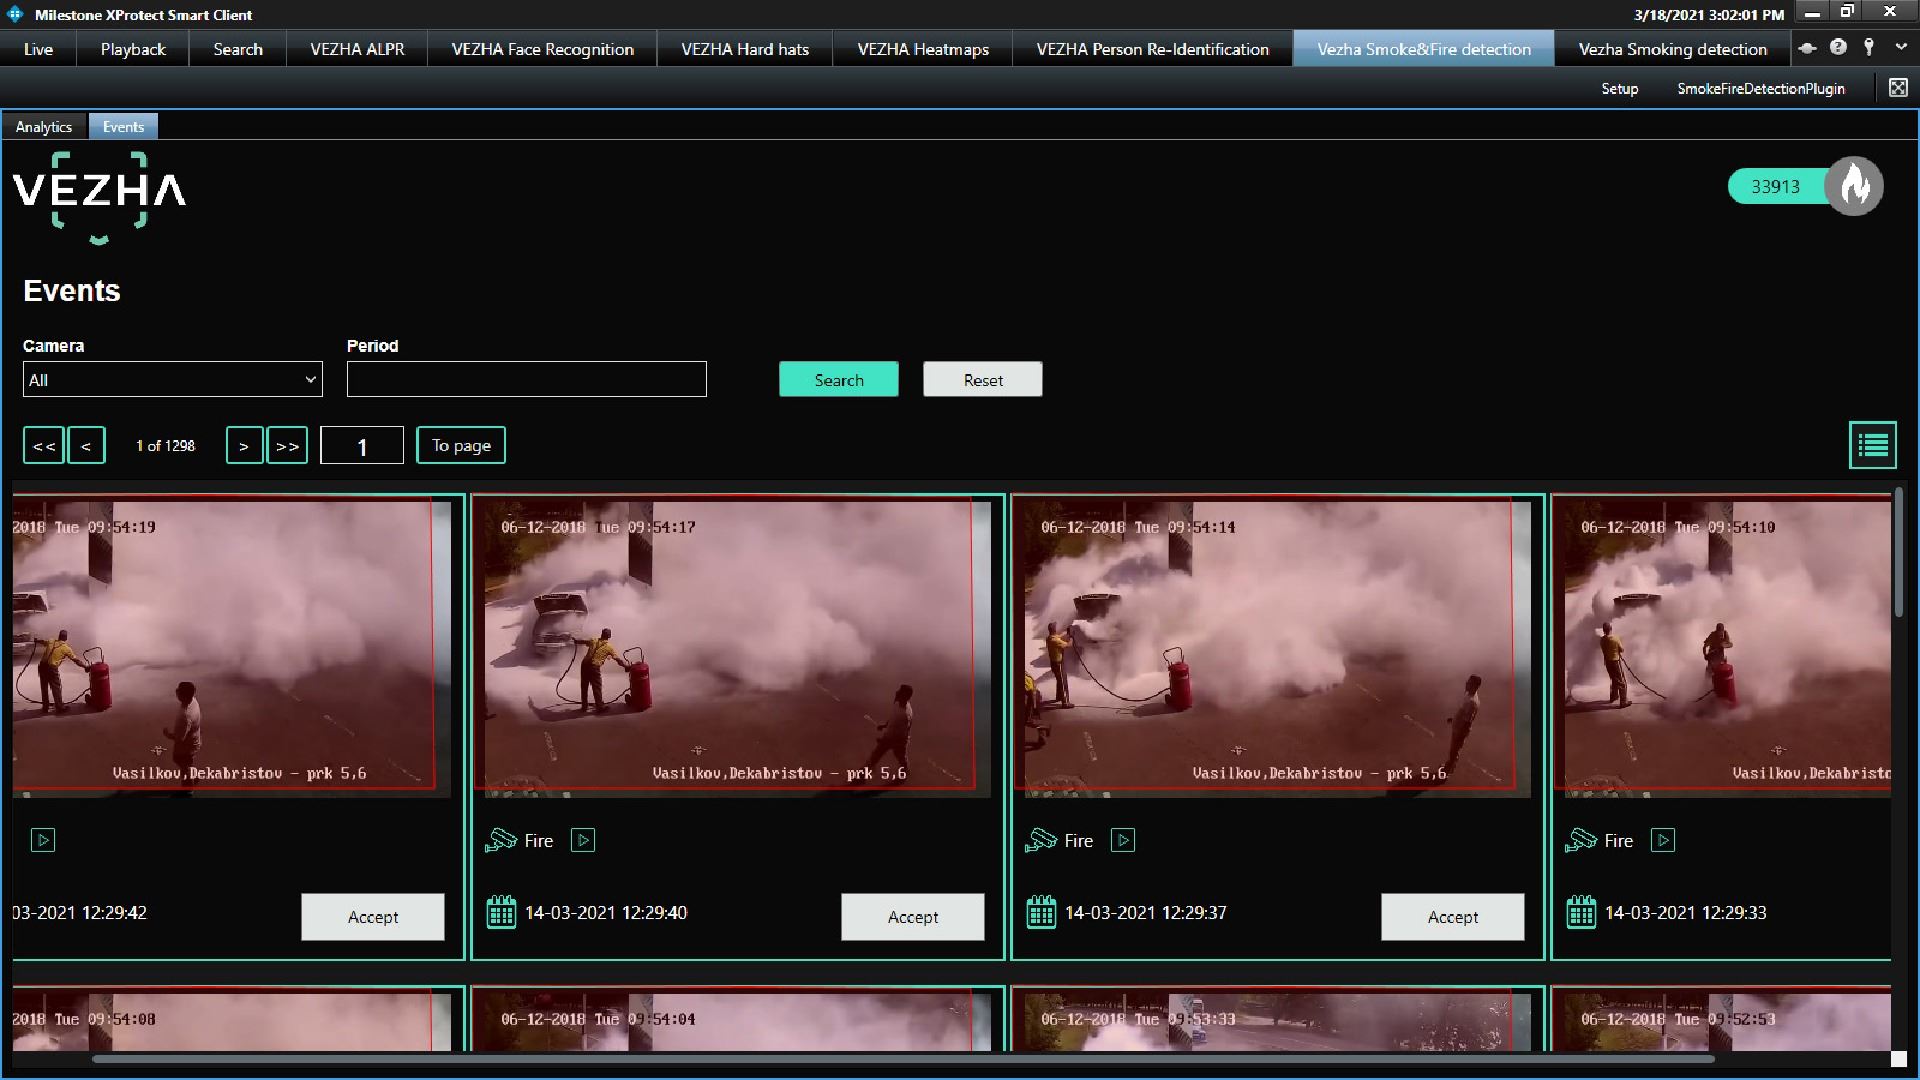The width and height of the screenshot is (1920, 1080).
Task: Open the Playback tab
Action: pyautogui.click(x=133, y=49)
